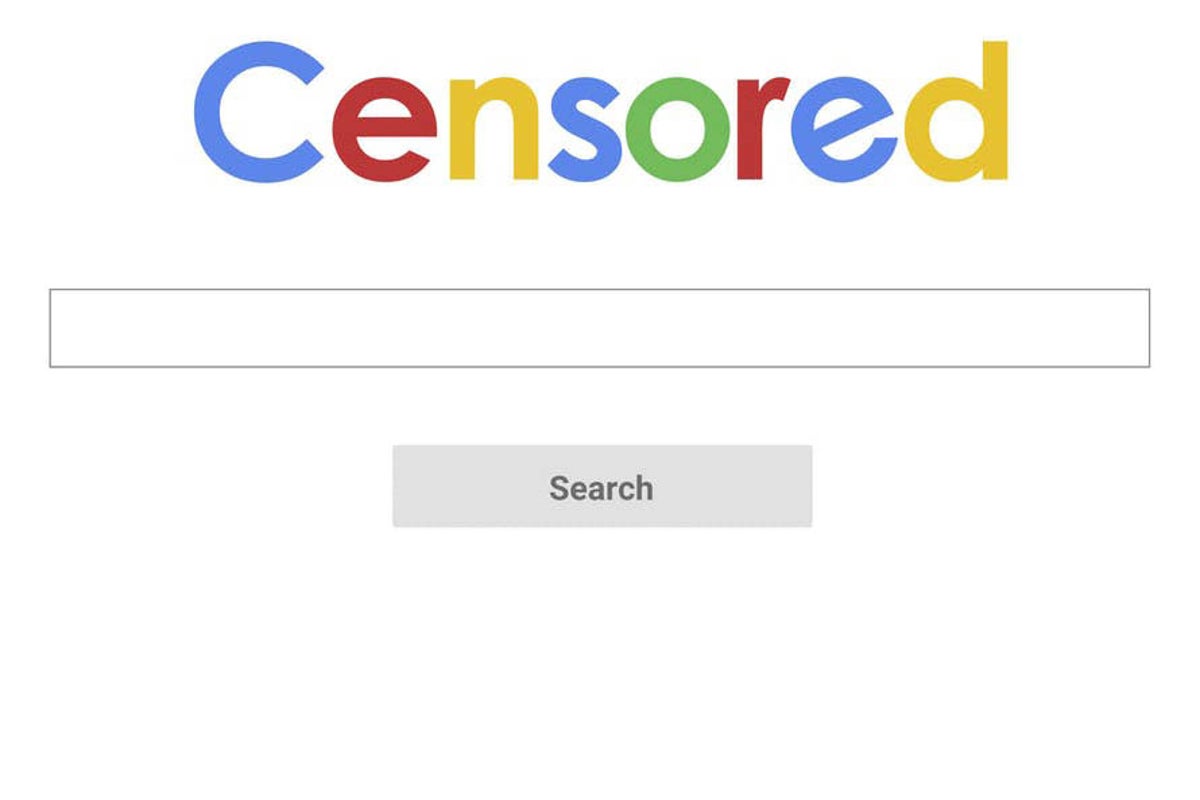Click the outlined text box above the Search button

tap(600, 328)
